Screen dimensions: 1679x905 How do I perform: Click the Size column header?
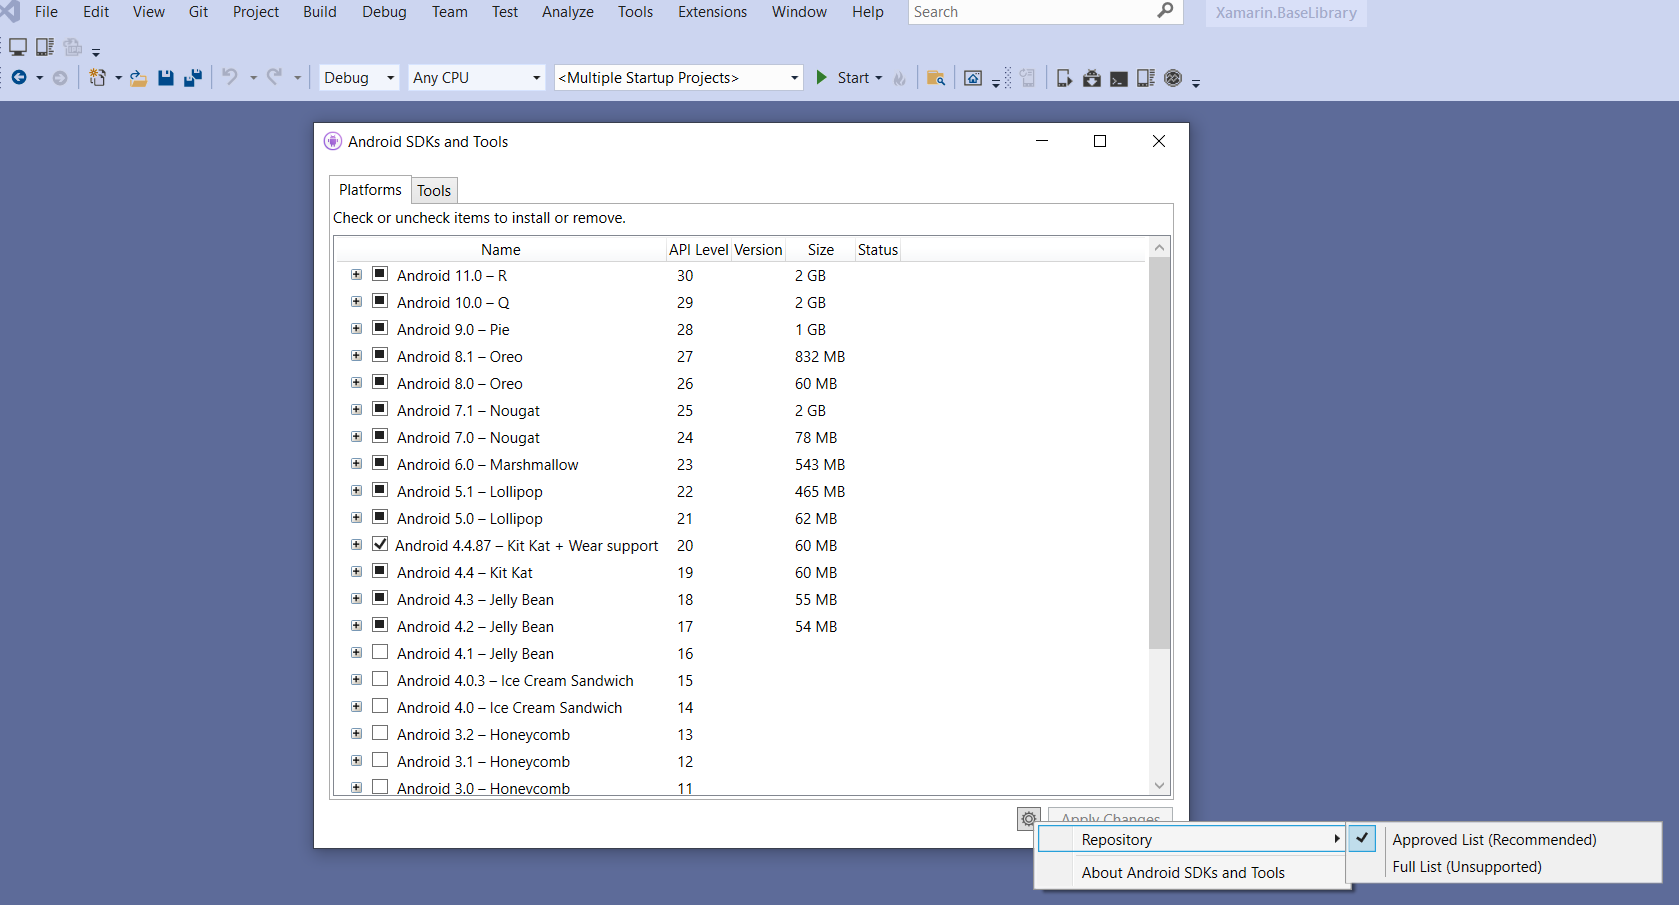click(x=821, y=250)
